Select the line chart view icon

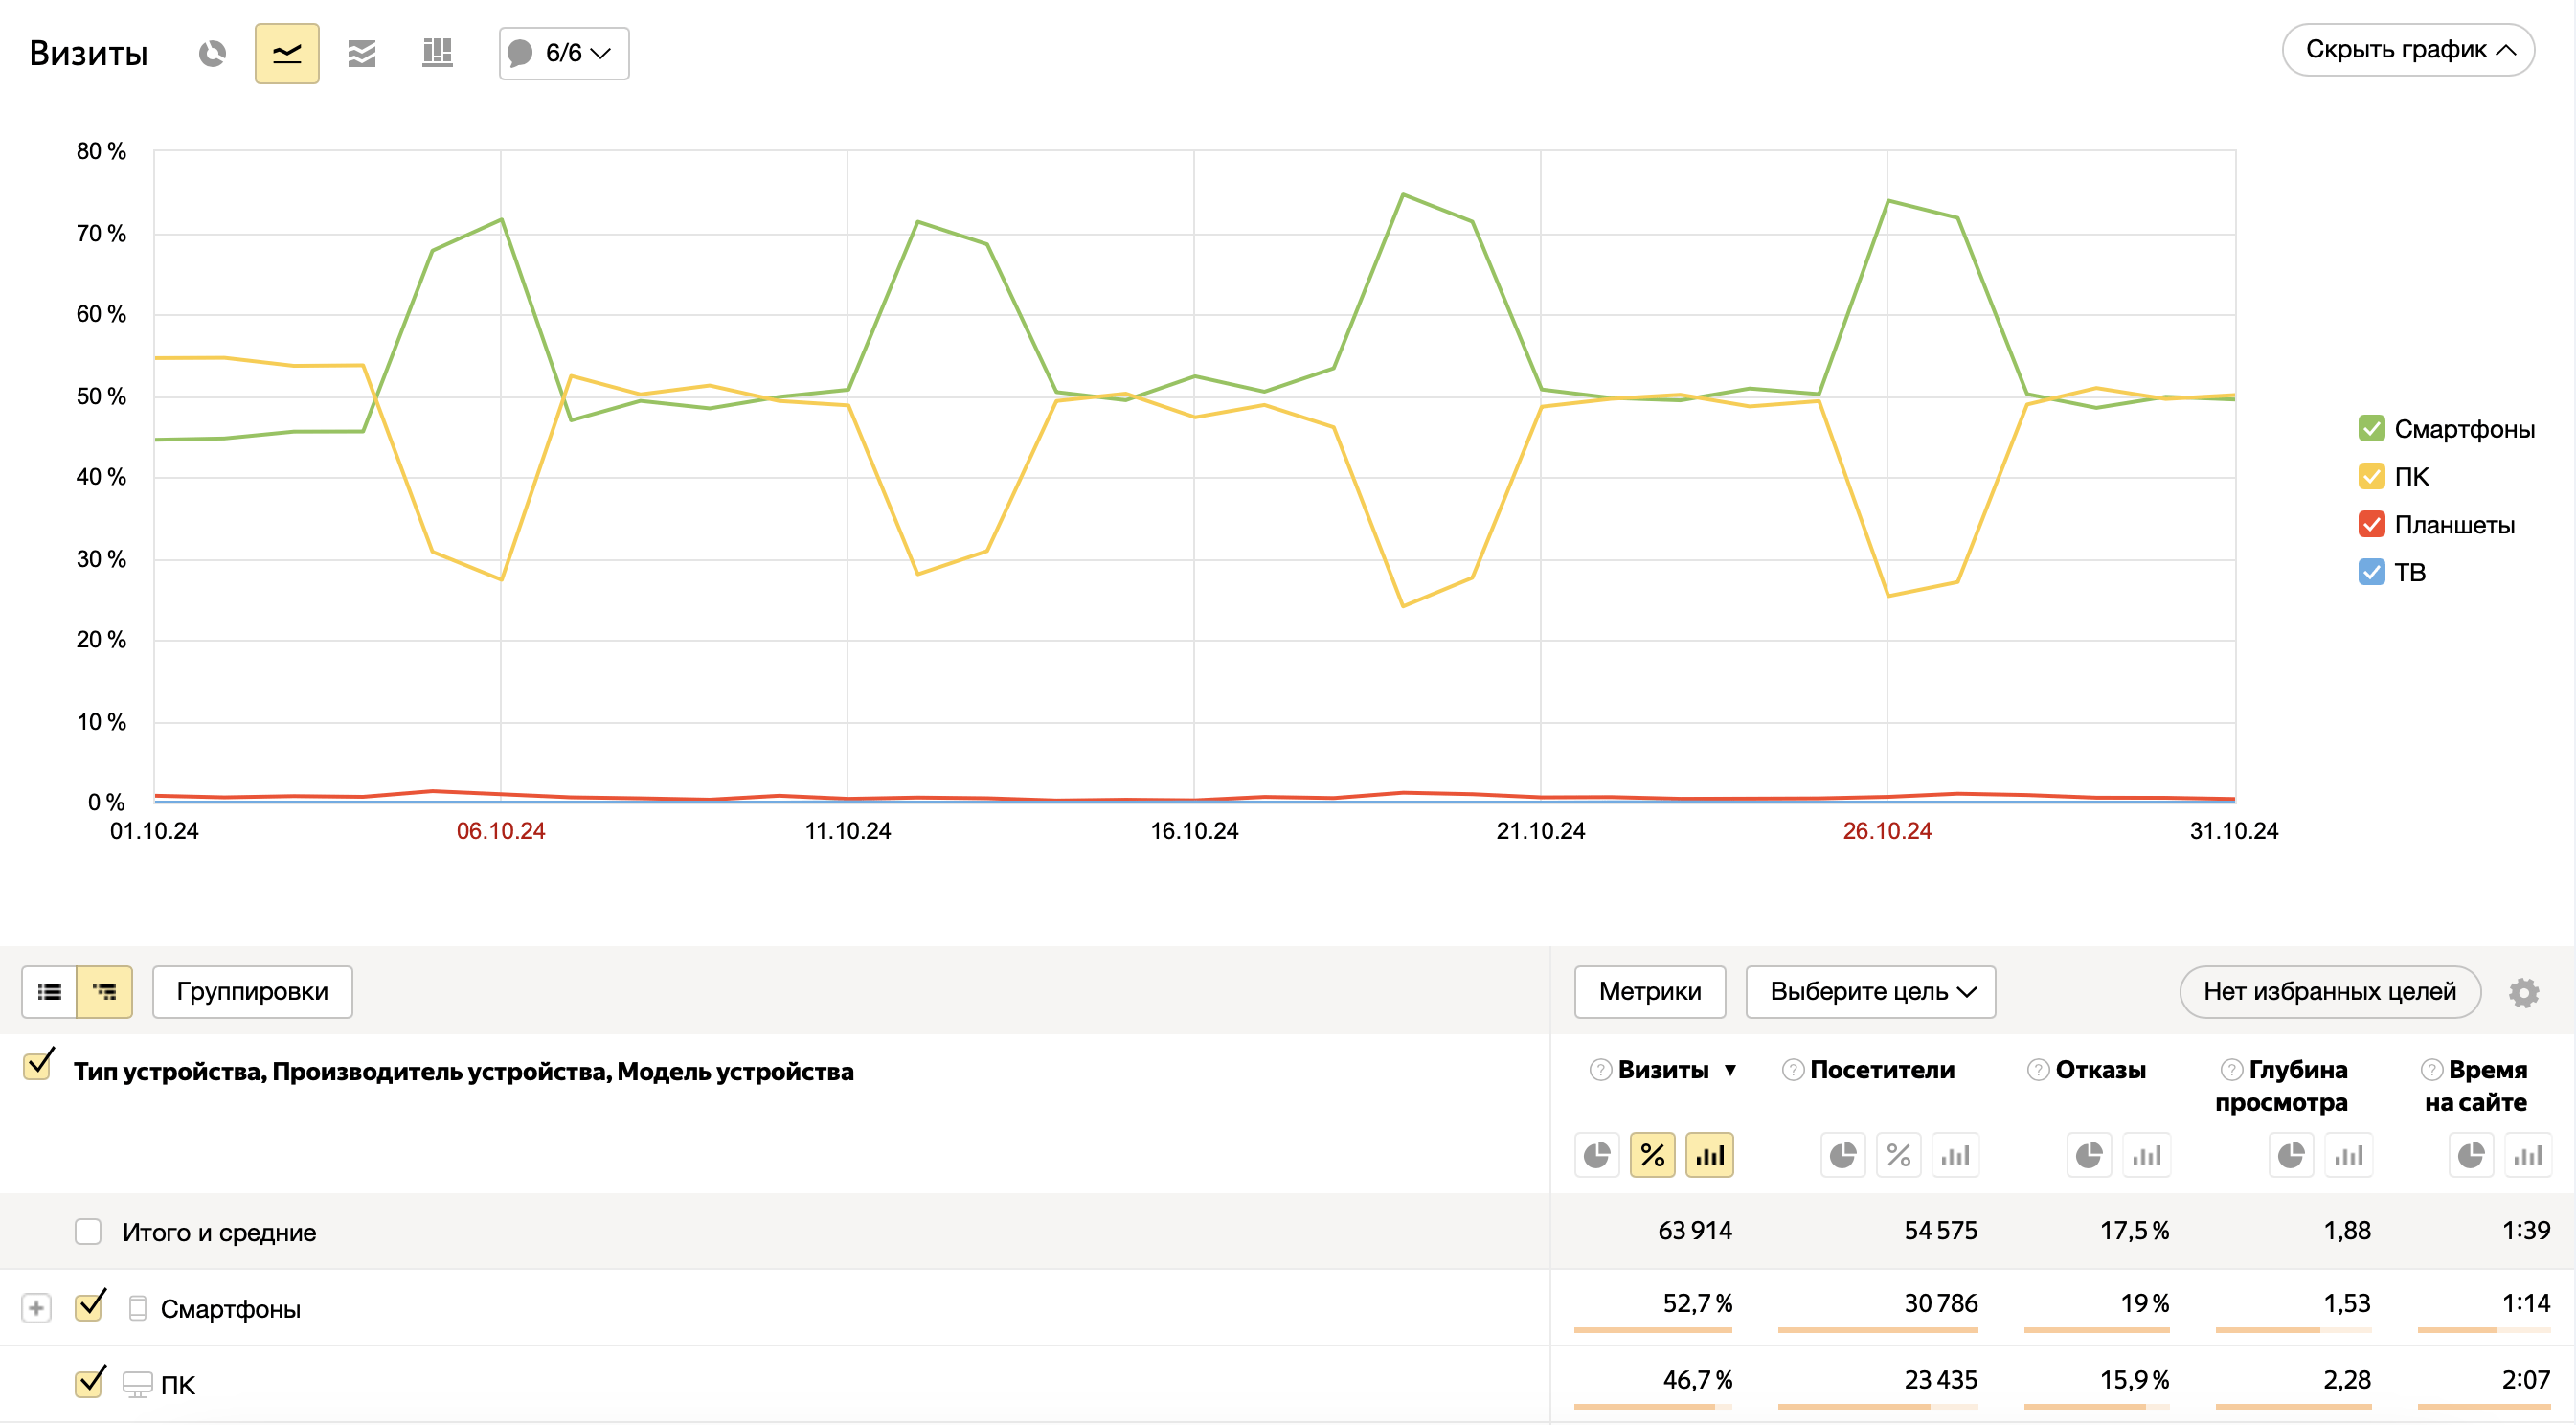287,53
